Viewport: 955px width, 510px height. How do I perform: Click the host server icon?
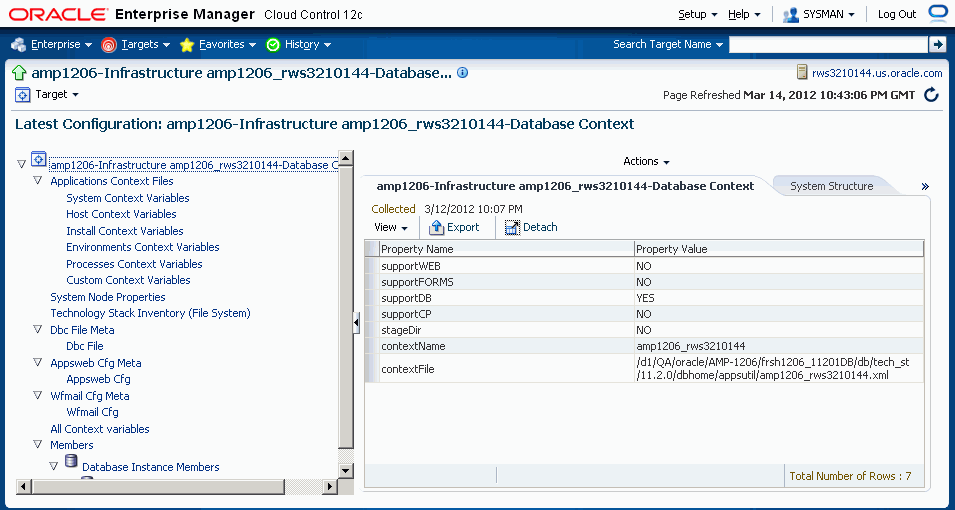(803, 73)
